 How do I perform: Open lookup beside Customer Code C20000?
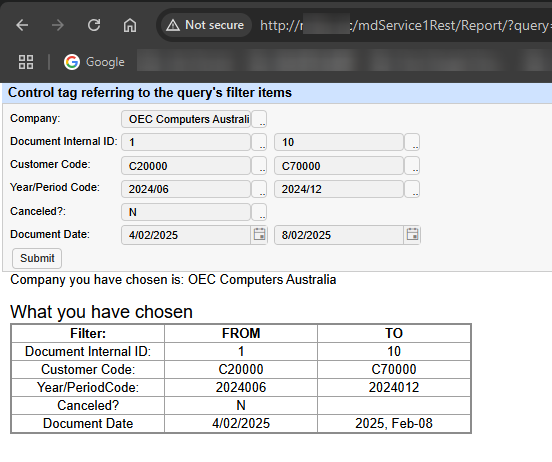pos(259,166)
